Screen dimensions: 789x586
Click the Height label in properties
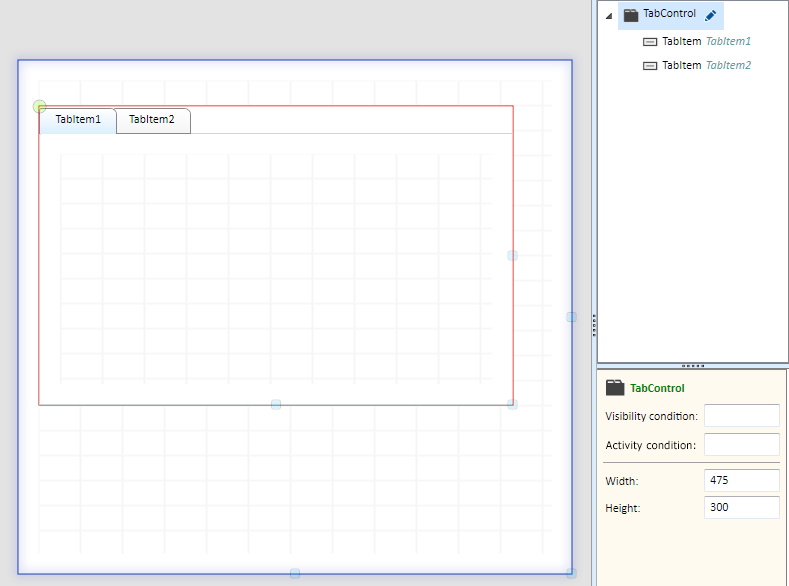(623, 508)
